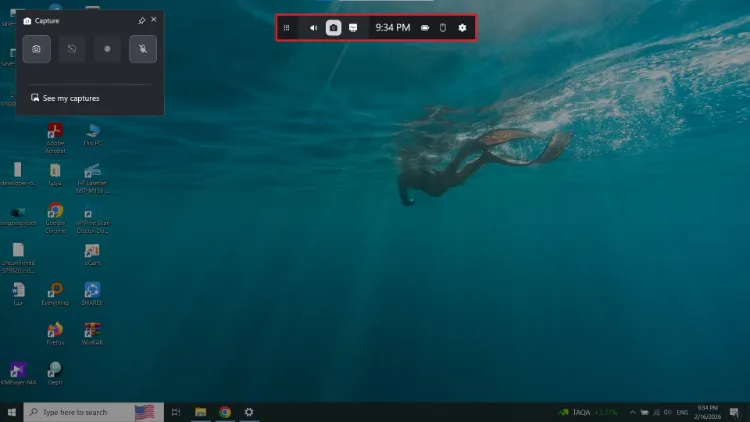Screen dimensions: 750x422
Task: Toggle the Capture widget in Game Bar
Action: (x=333, y=28)
